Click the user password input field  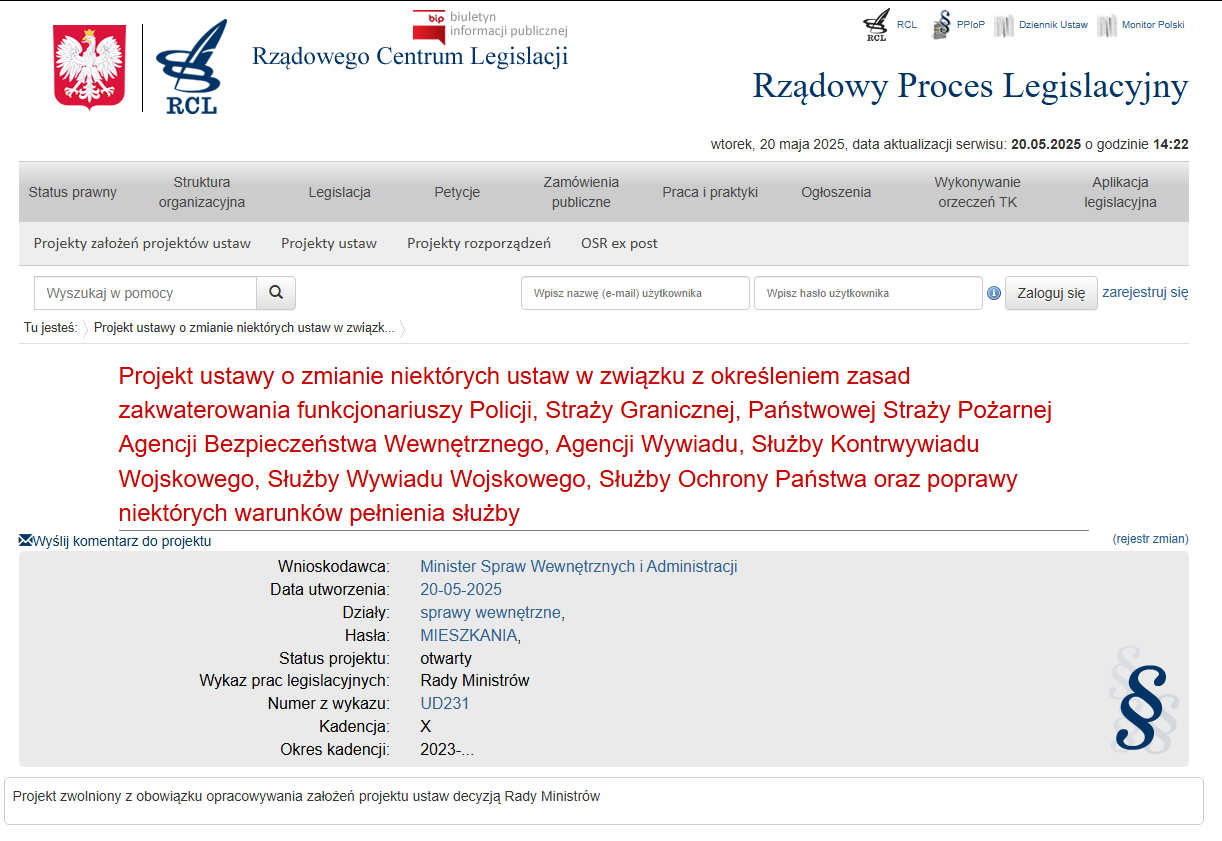click(868, 293)
